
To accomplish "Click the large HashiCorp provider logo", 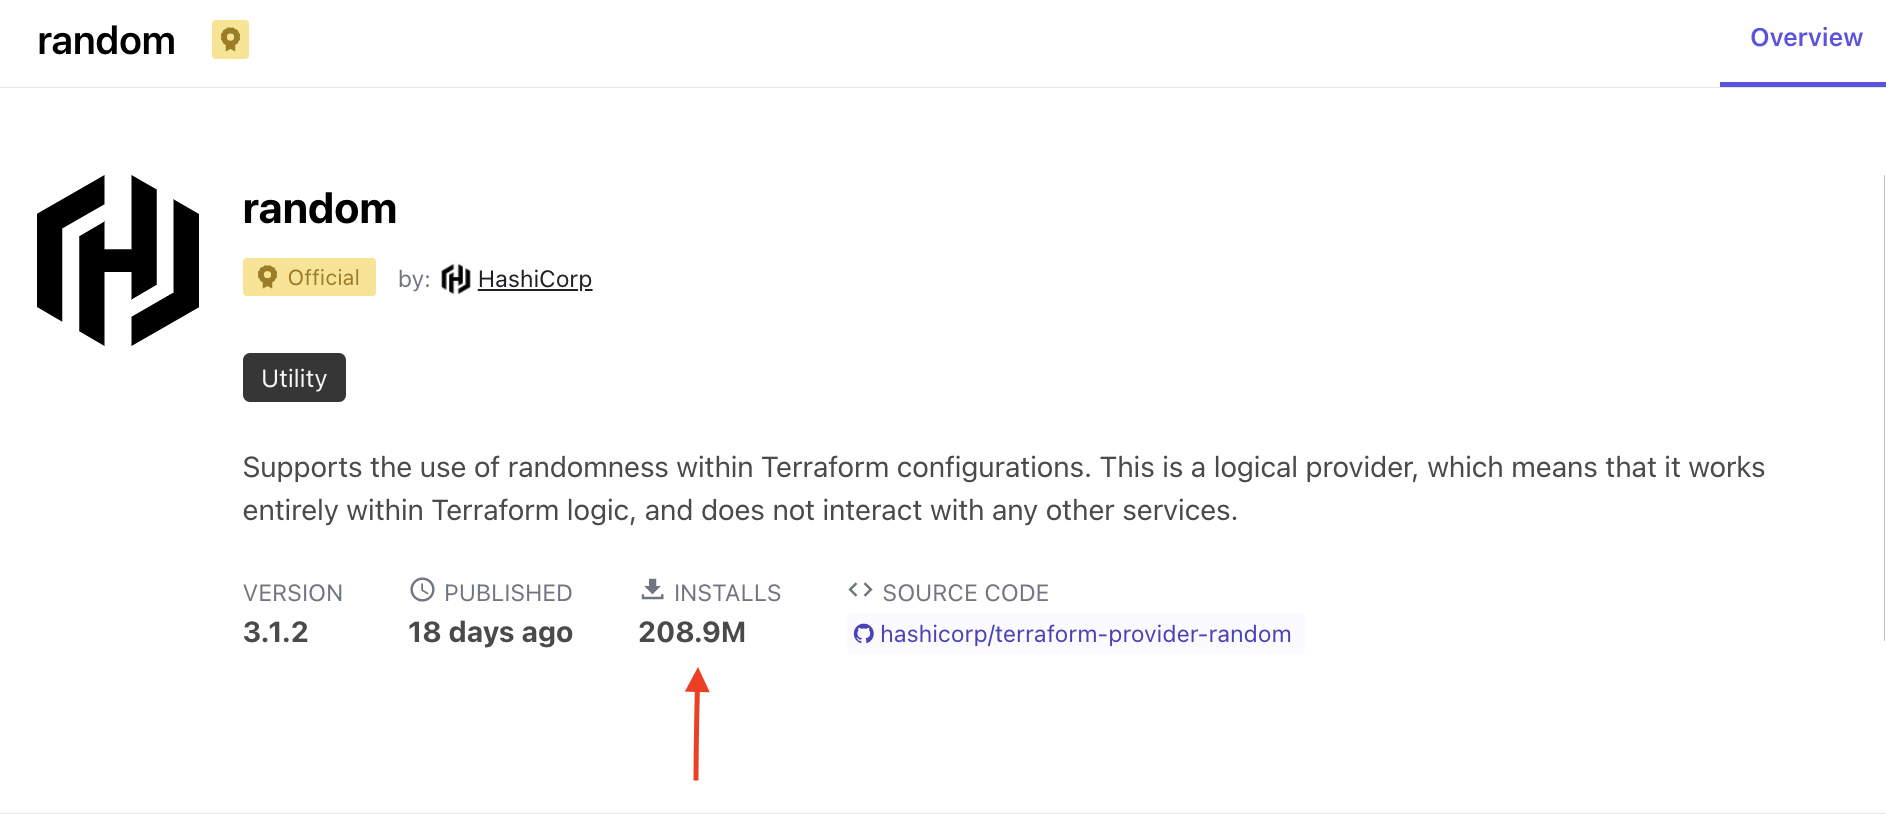I will click(x=118, y=260).
